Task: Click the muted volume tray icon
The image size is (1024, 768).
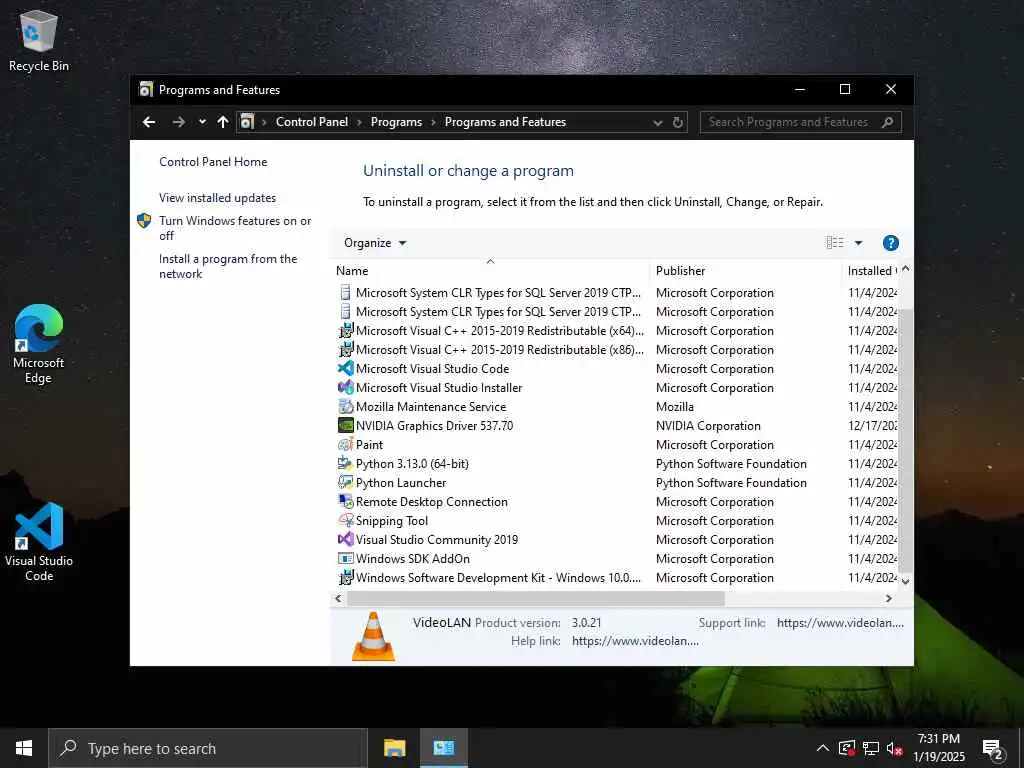Action: (x=894, y=748)
